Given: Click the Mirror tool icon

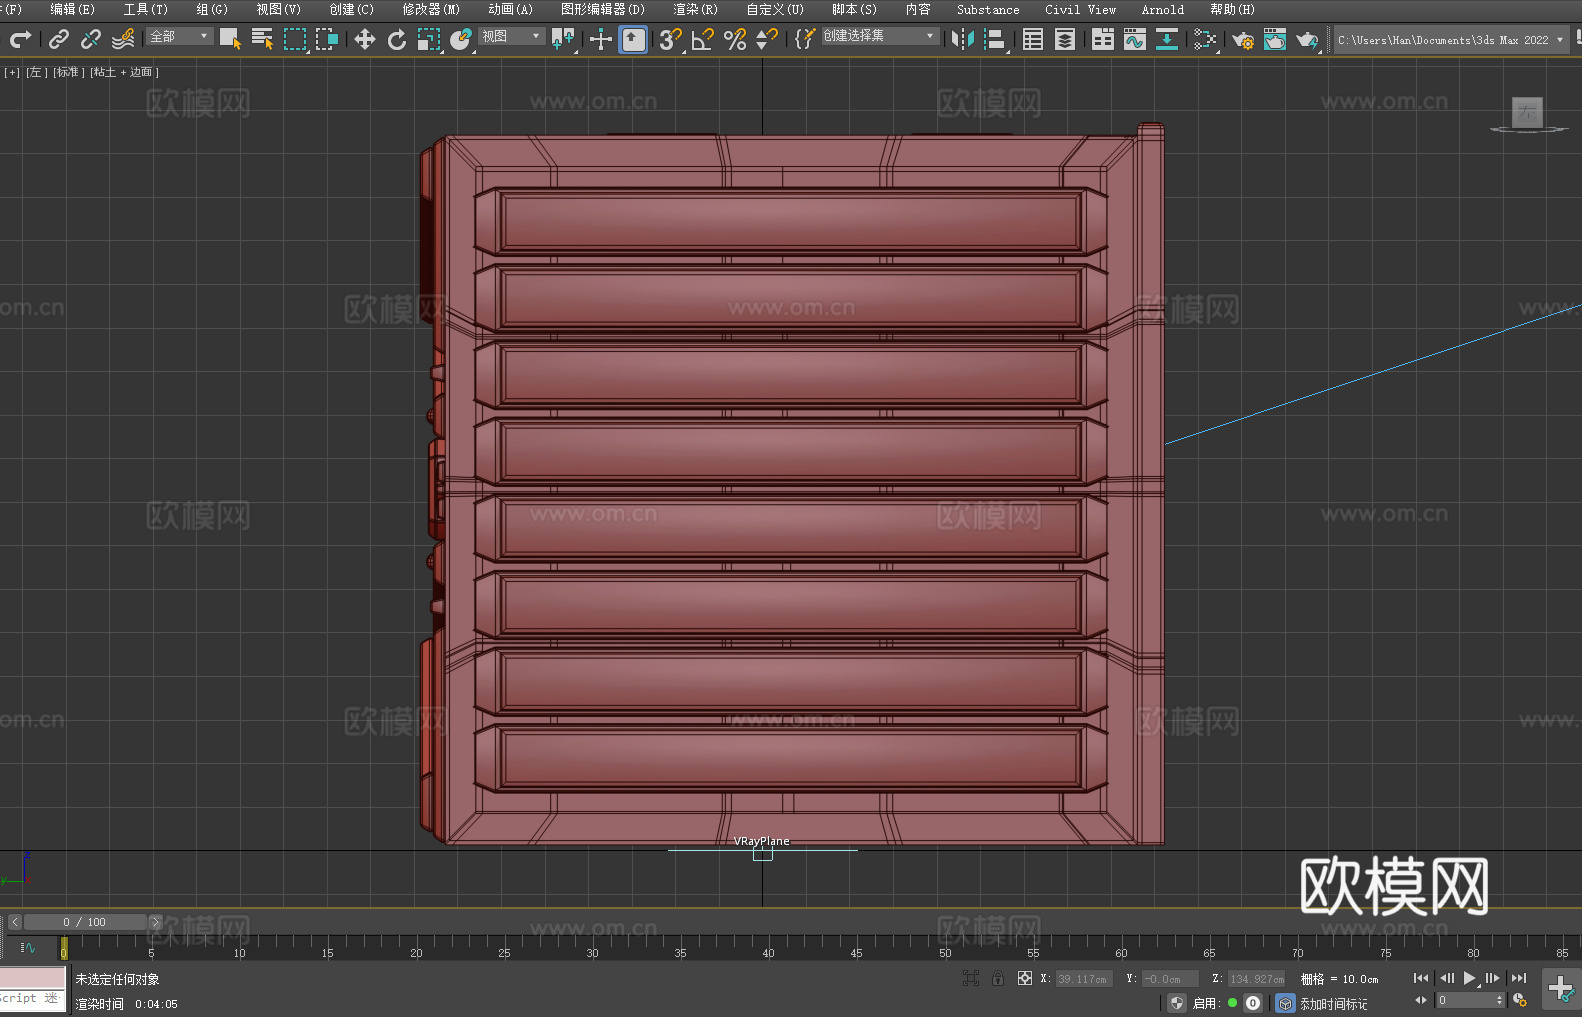Looking at the screenshot, I should 963,39.
